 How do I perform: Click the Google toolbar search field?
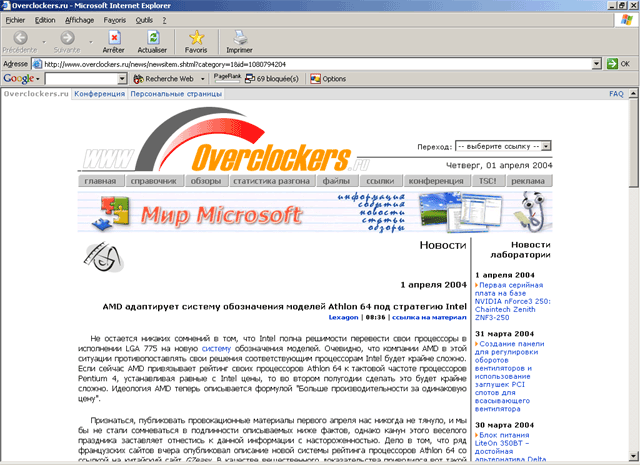point(82,79)
